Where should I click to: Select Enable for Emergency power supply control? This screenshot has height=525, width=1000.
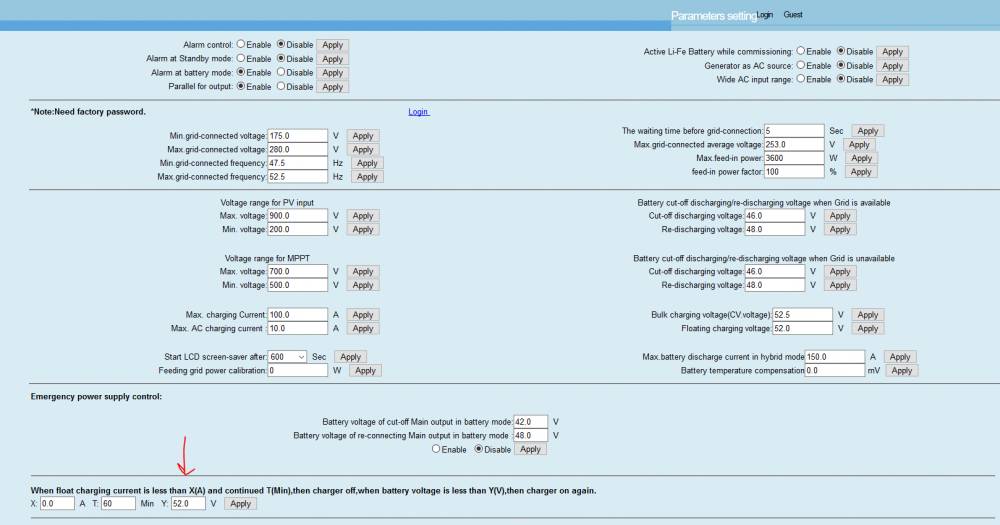tap(436, 449)
